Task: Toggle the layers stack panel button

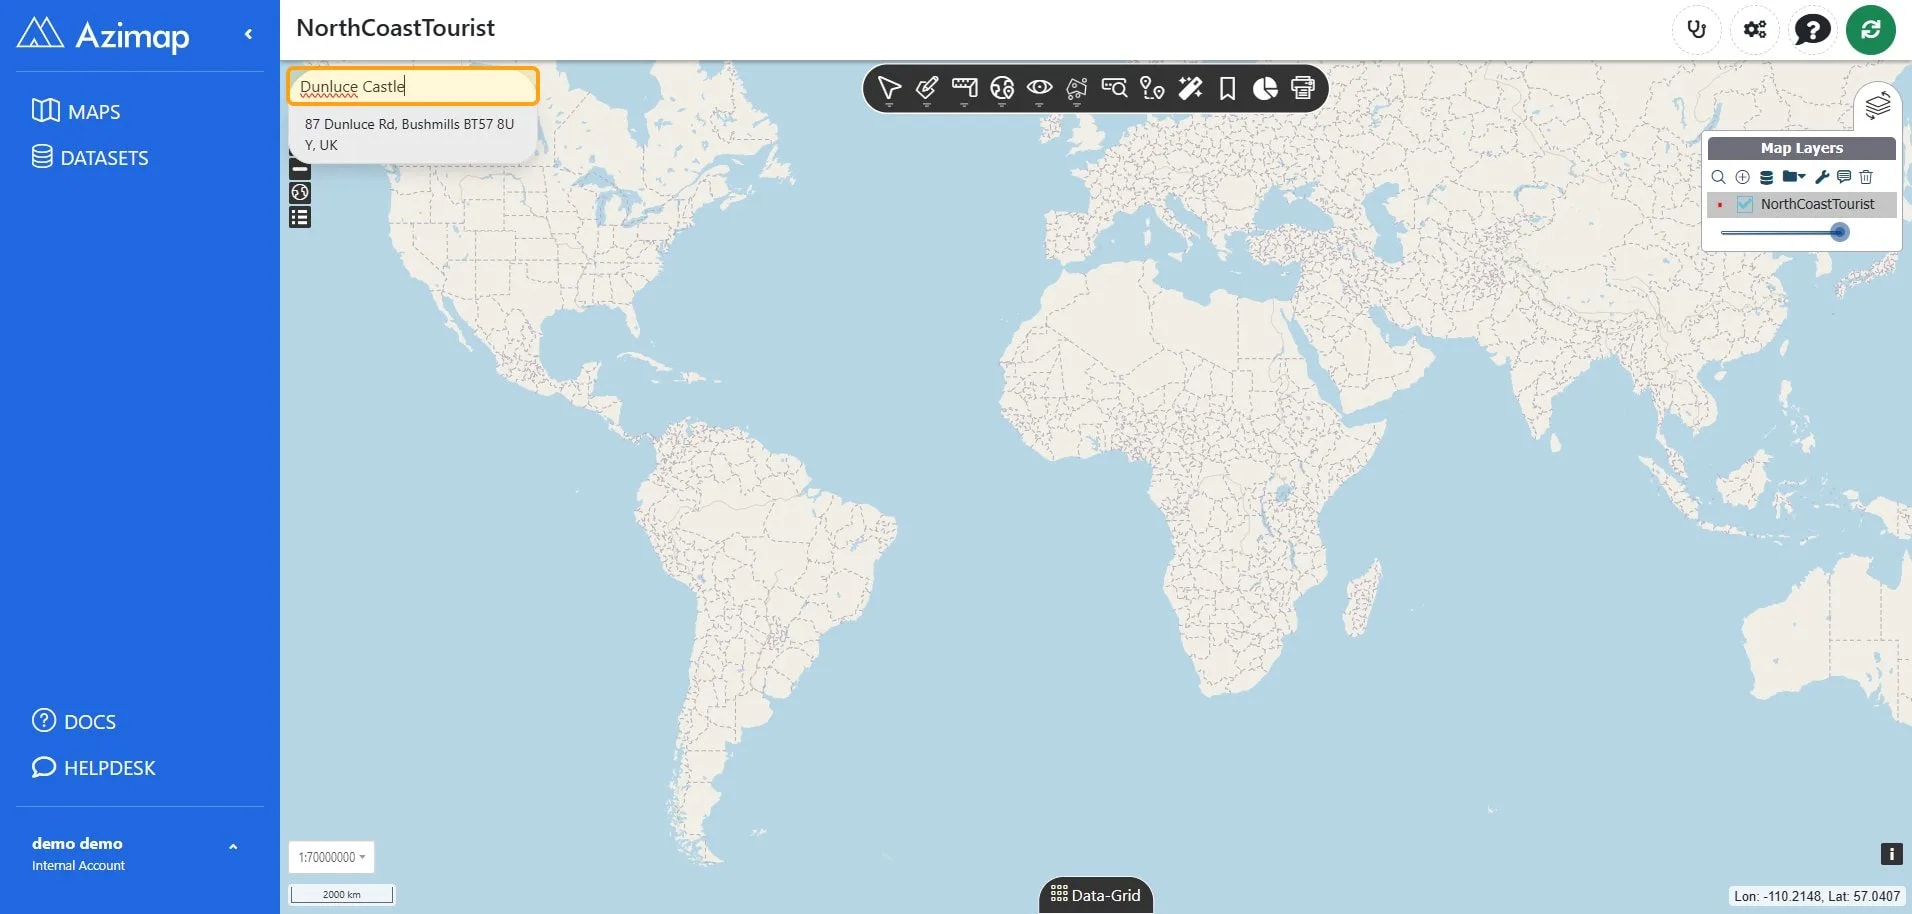Action: (1877, 105)
